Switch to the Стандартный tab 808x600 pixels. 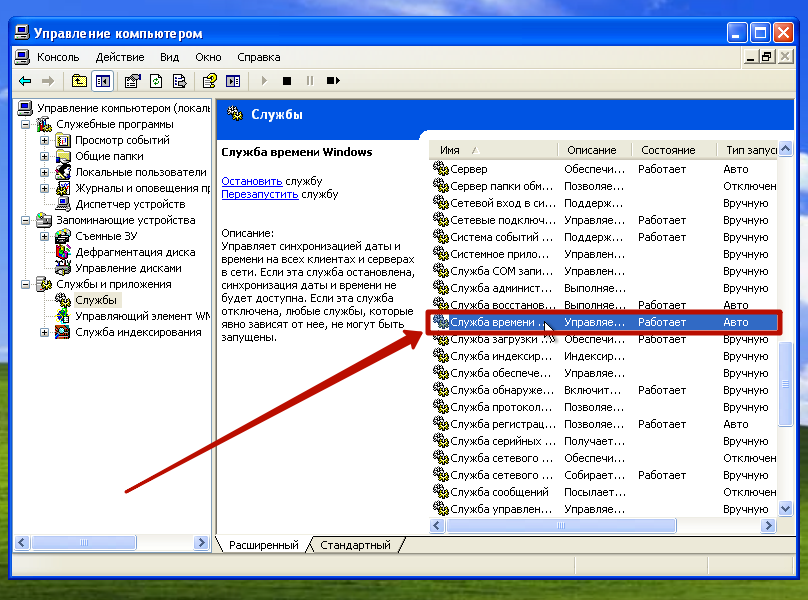pos(355,545)
